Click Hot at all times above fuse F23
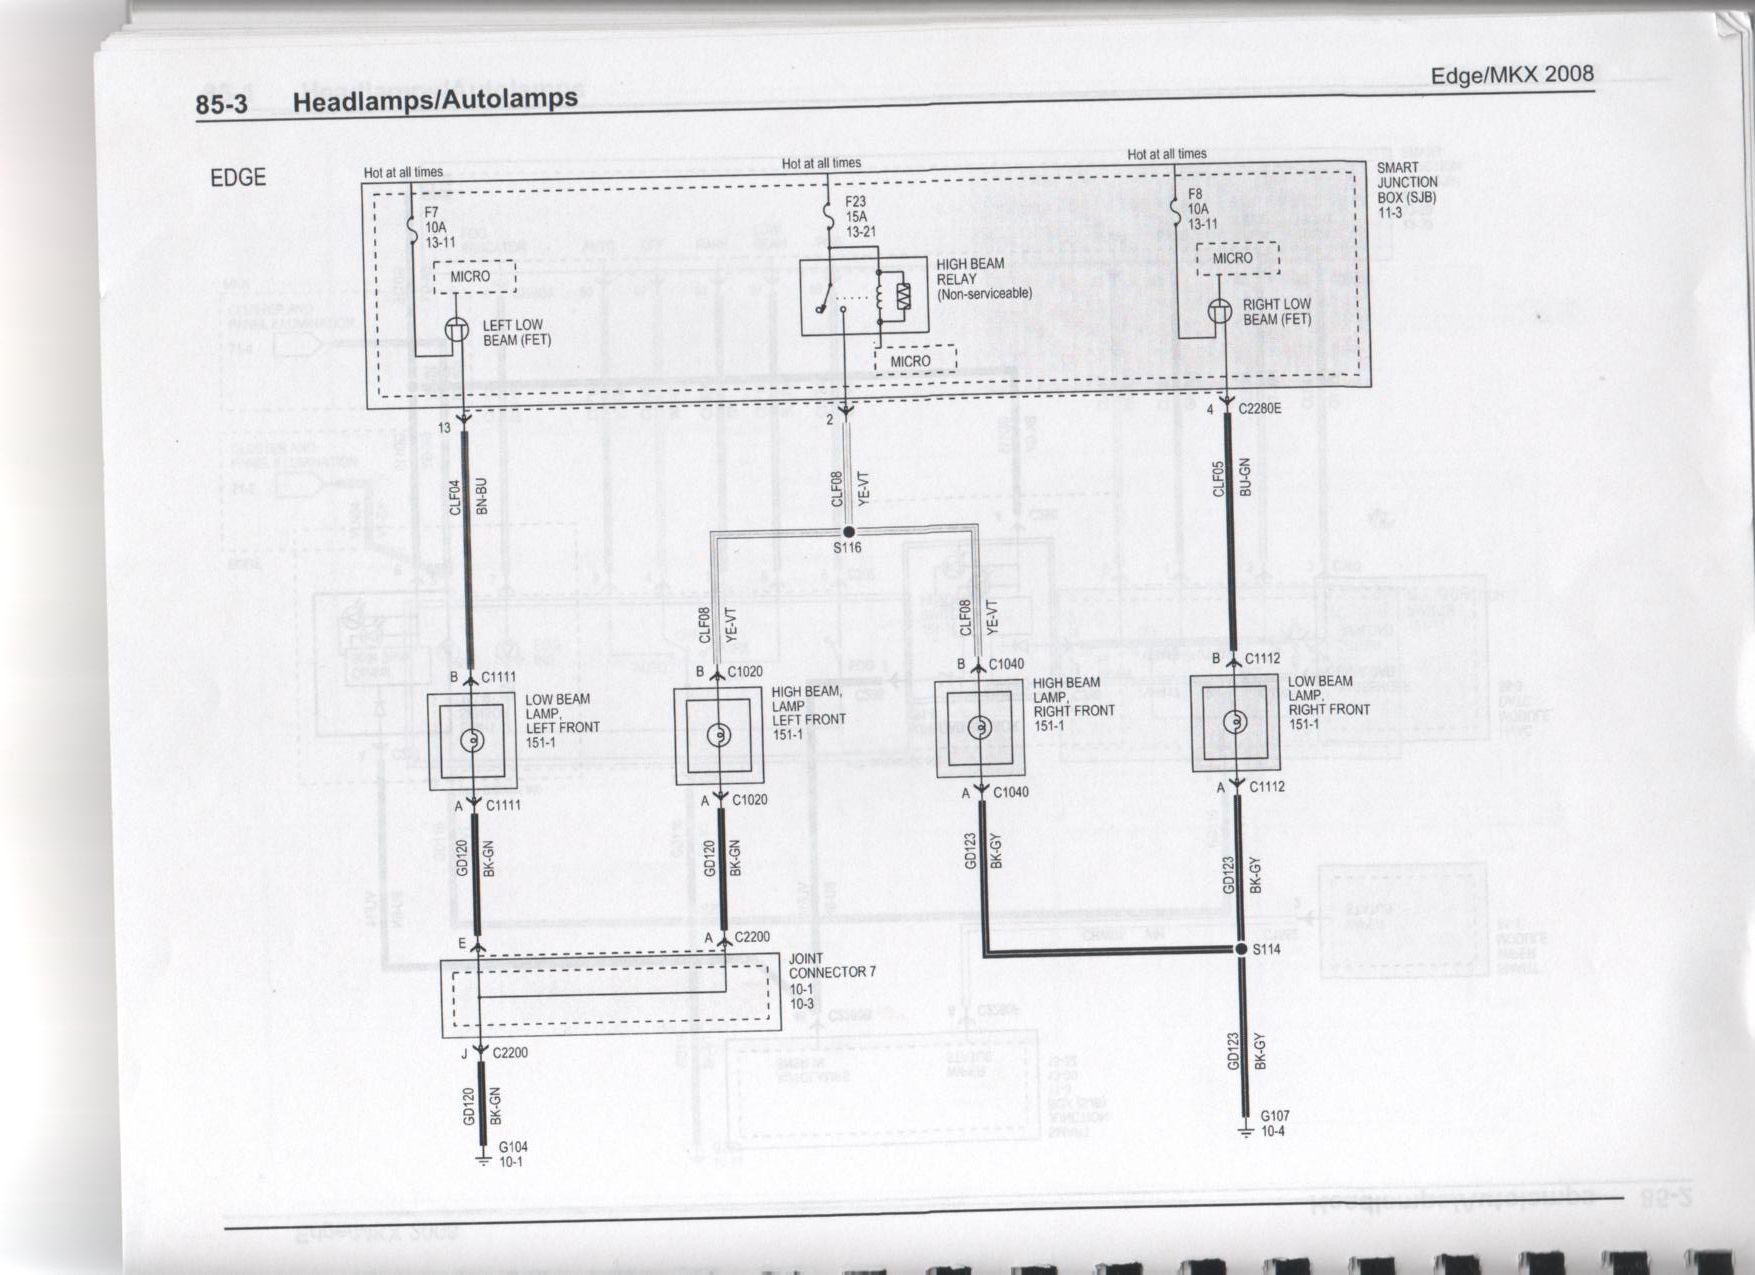The width and height of the screenshot is (1755, 1275). tap(821, 163)
